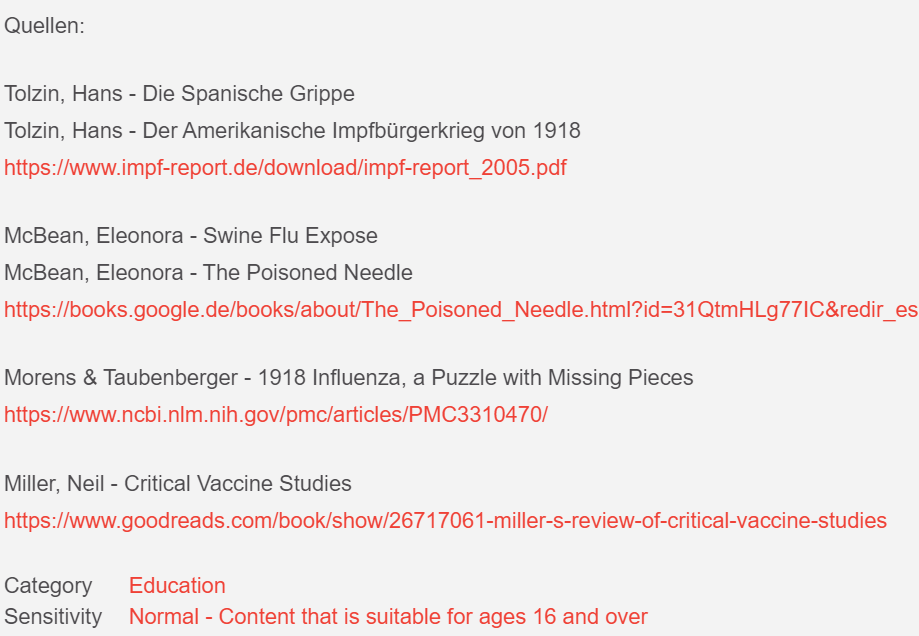Click "McBean, Eleonora" on the Swine Flu line
The height and width of the screenshot is (636, 919).
click(x=93, y=237)
